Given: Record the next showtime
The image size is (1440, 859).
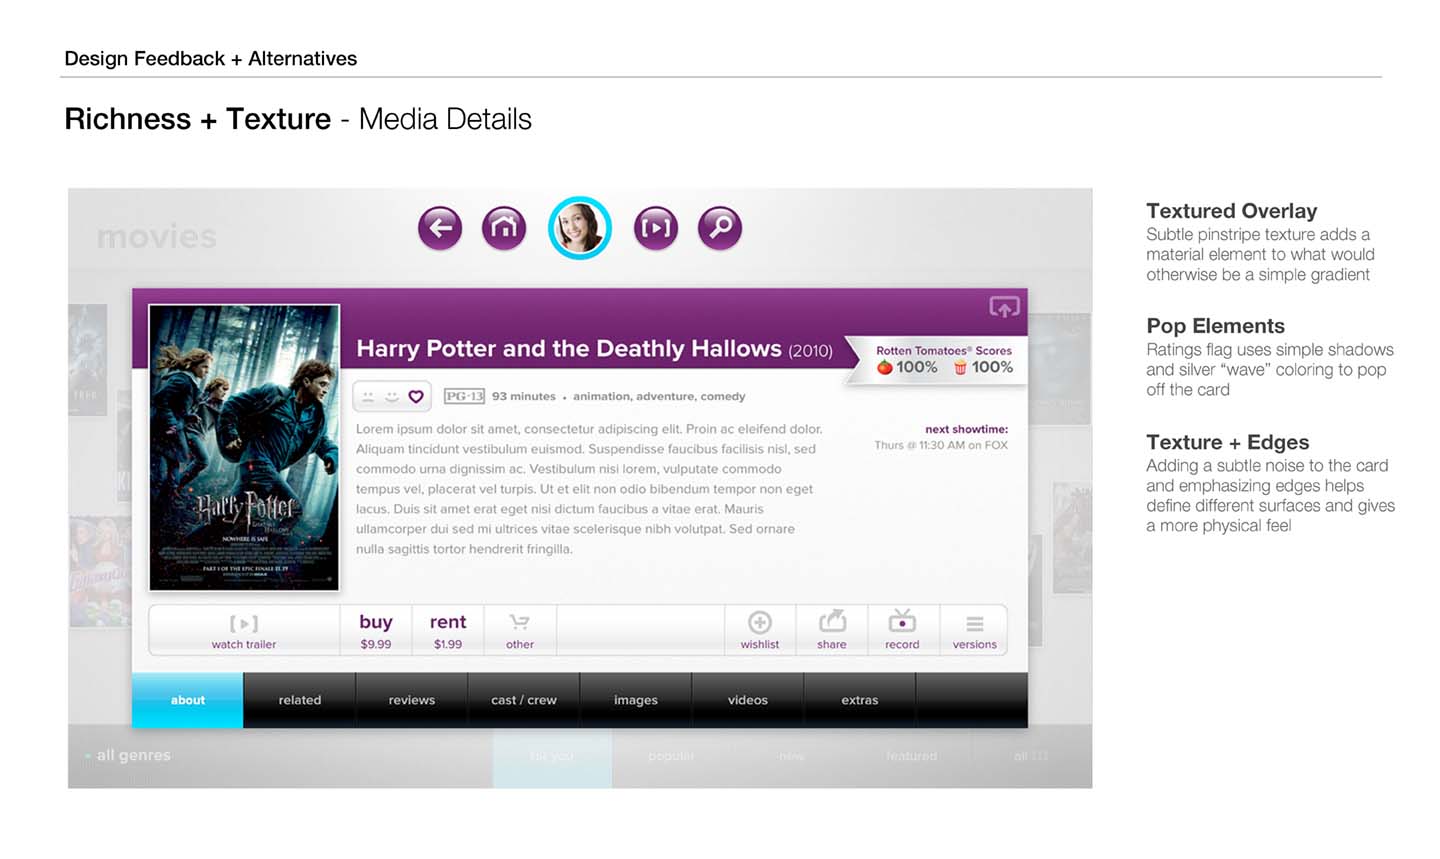Looking at the screenshot, I should pos(902,631).
